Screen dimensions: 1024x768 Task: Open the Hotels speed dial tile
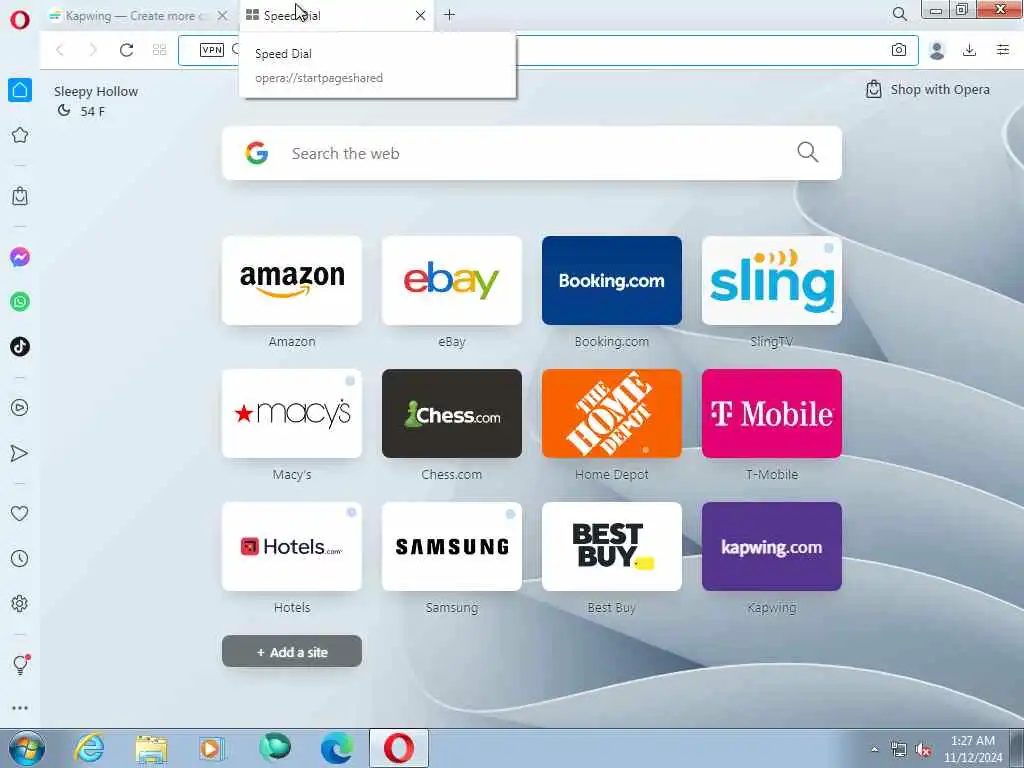(x=292, y=547)
